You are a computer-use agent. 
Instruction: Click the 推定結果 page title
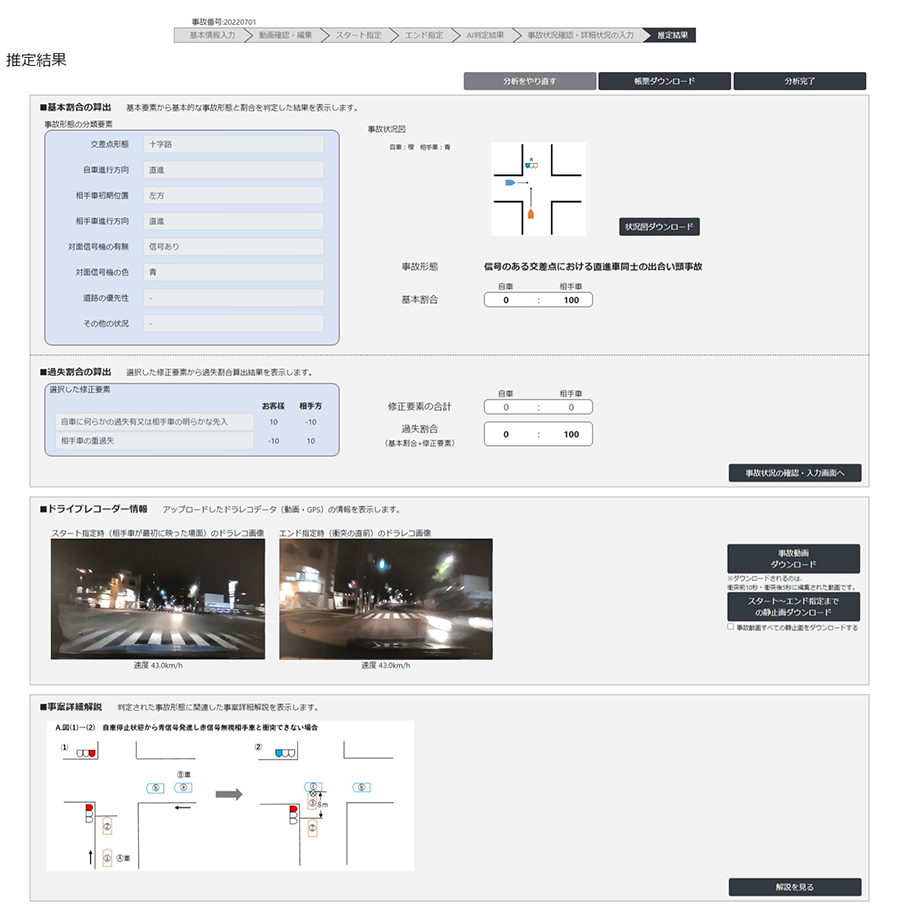(36, 60)
